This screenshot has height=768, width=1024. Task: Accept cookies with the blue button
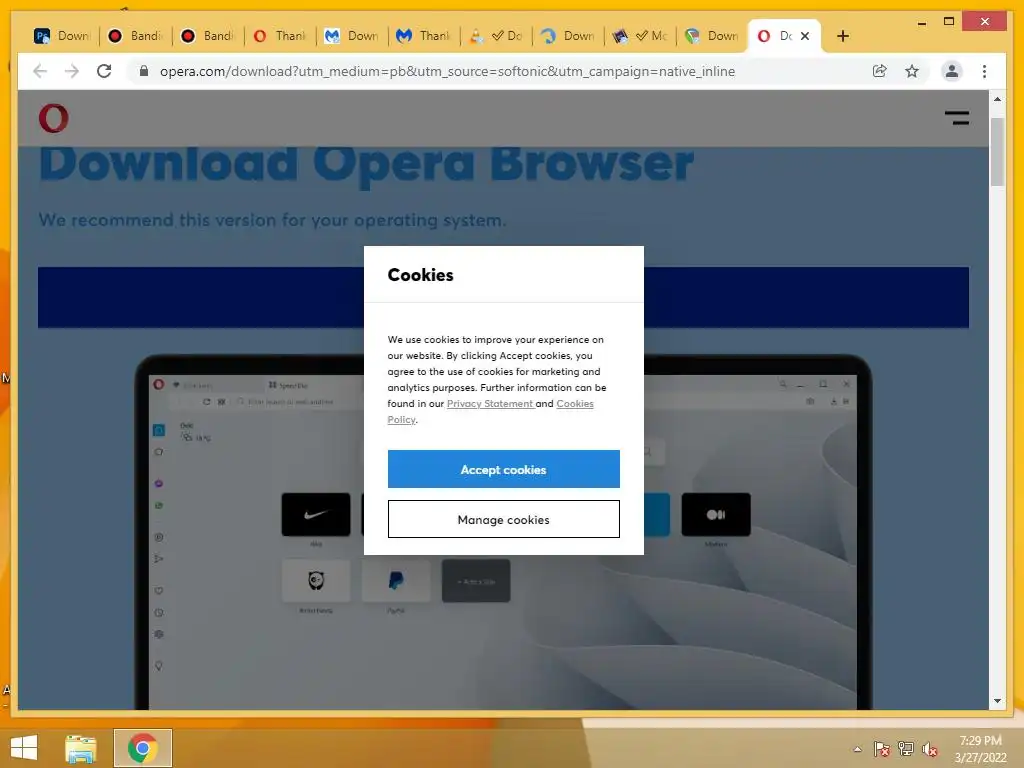pyautogui.click(x=504, y=469)
